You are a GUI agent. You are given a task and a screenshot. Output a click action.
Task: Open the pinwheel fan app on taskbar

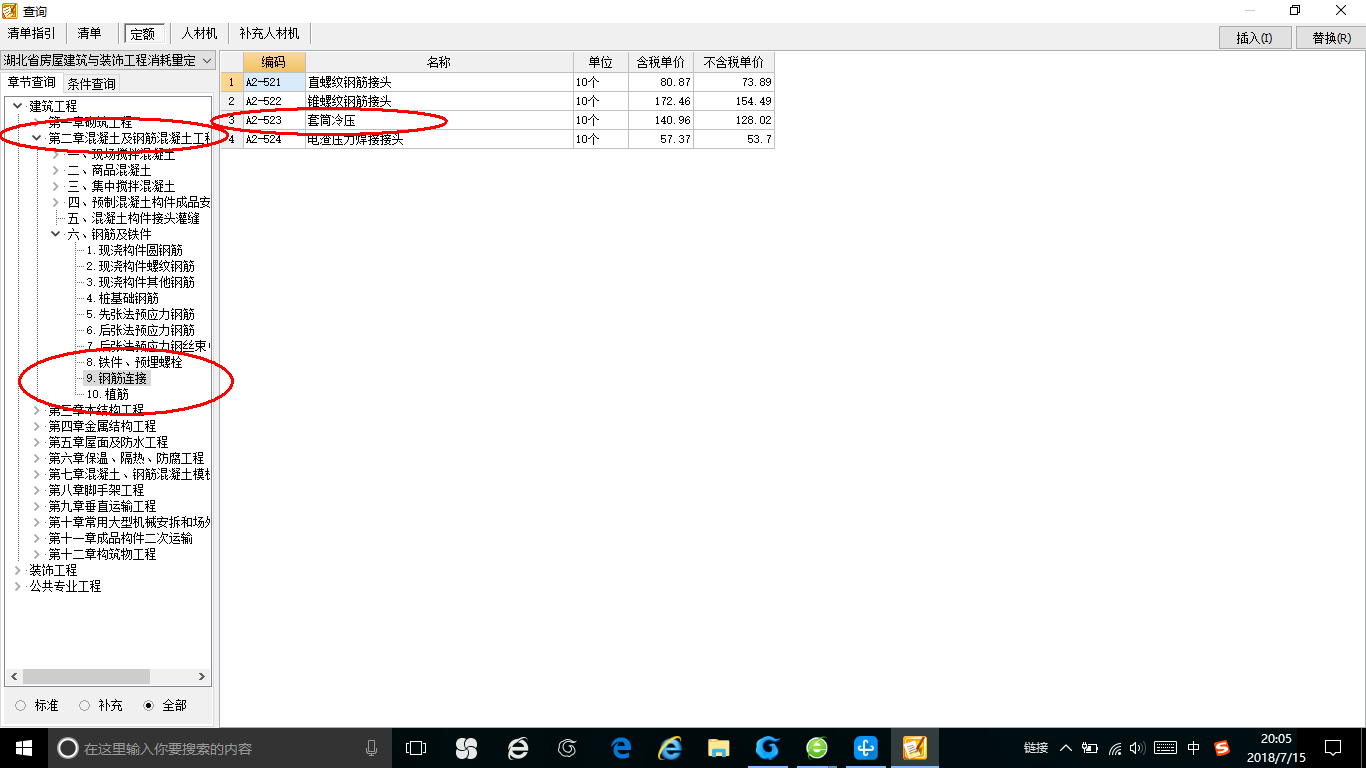click(x=466, y=748)
